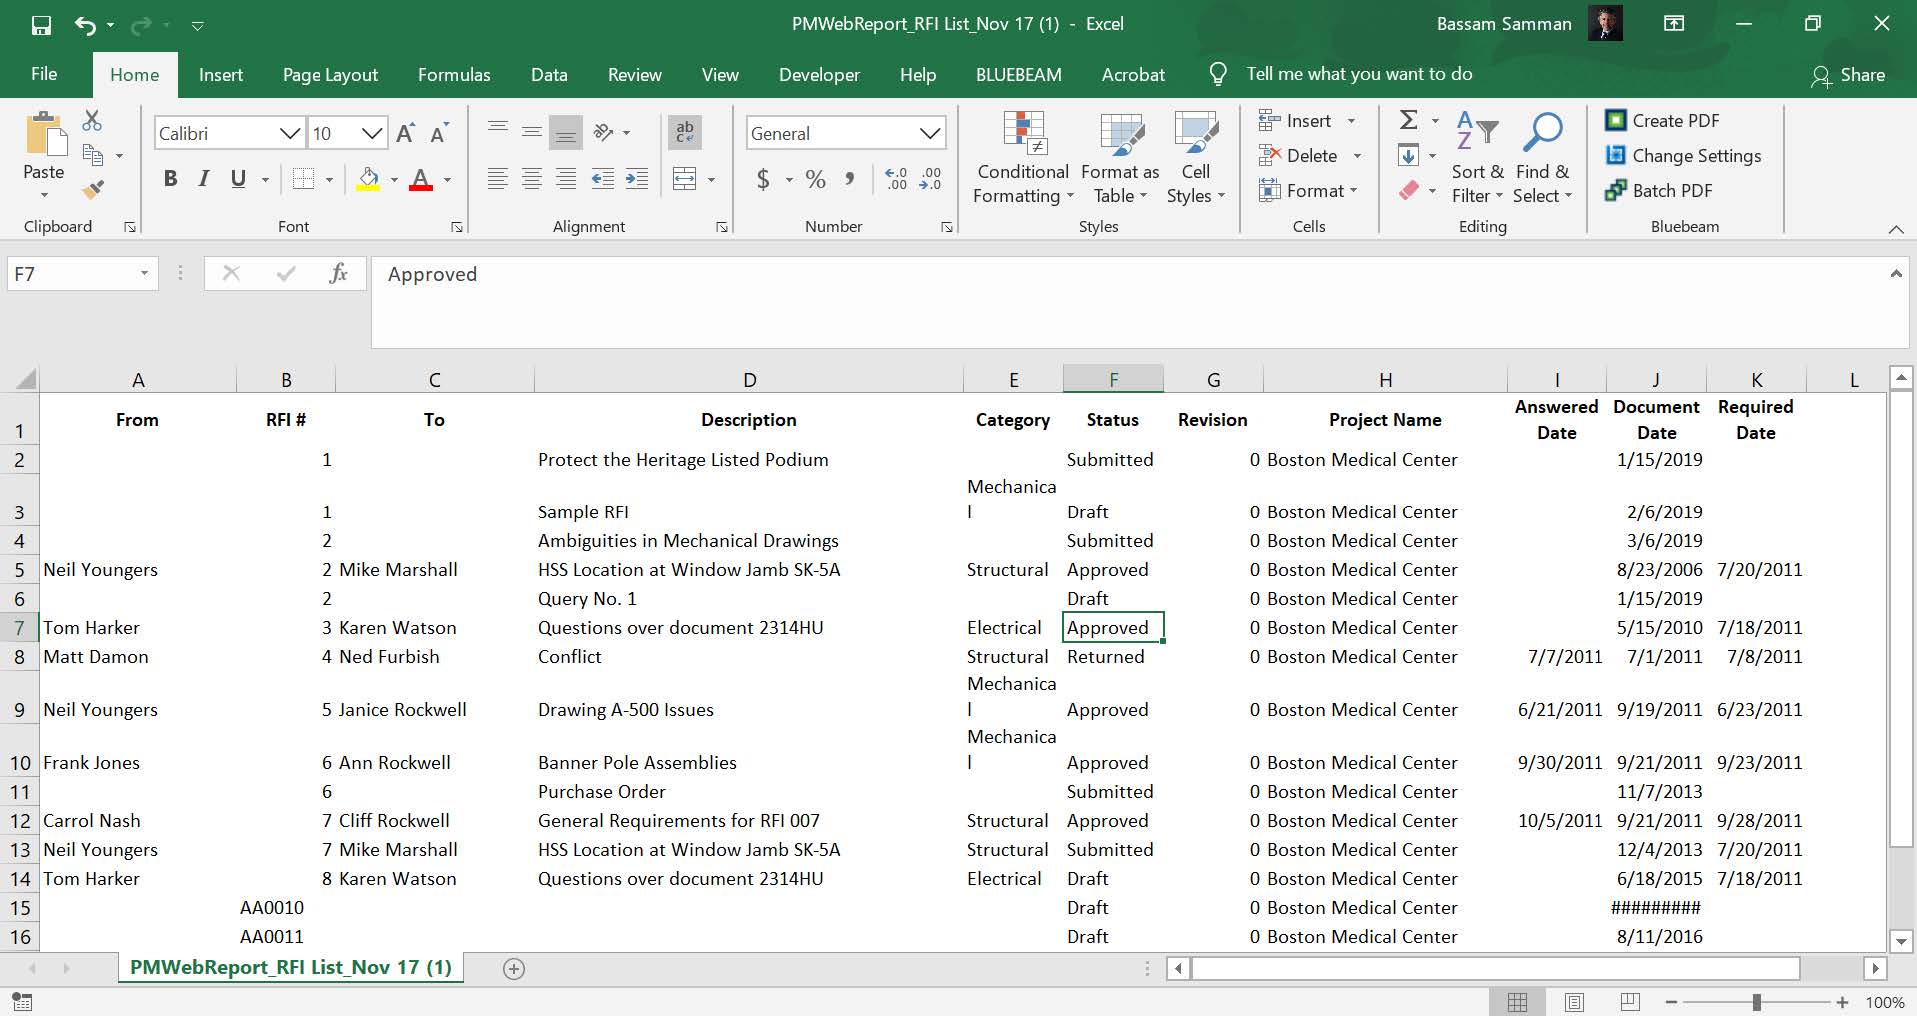The width and height of the screenshot is (1917, 1016).
Task: Activate the Format Painter brush
Action: click(x=93, y=189)
